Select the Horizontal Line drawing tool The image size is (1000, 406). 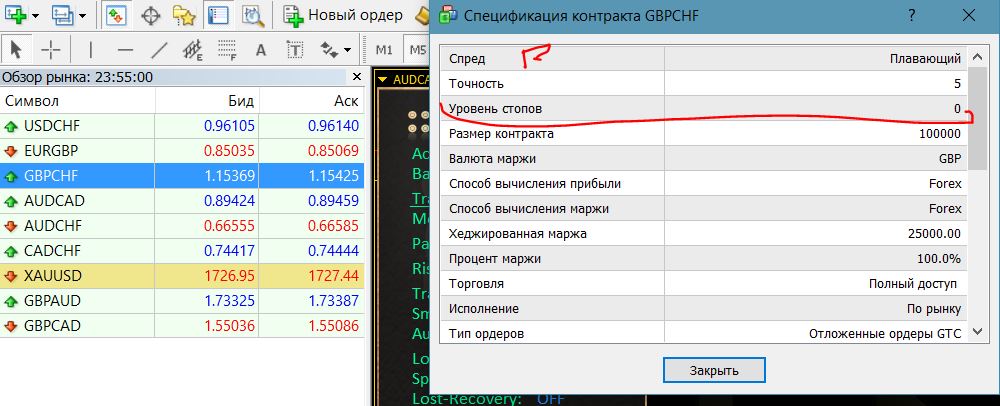(126, 50)
